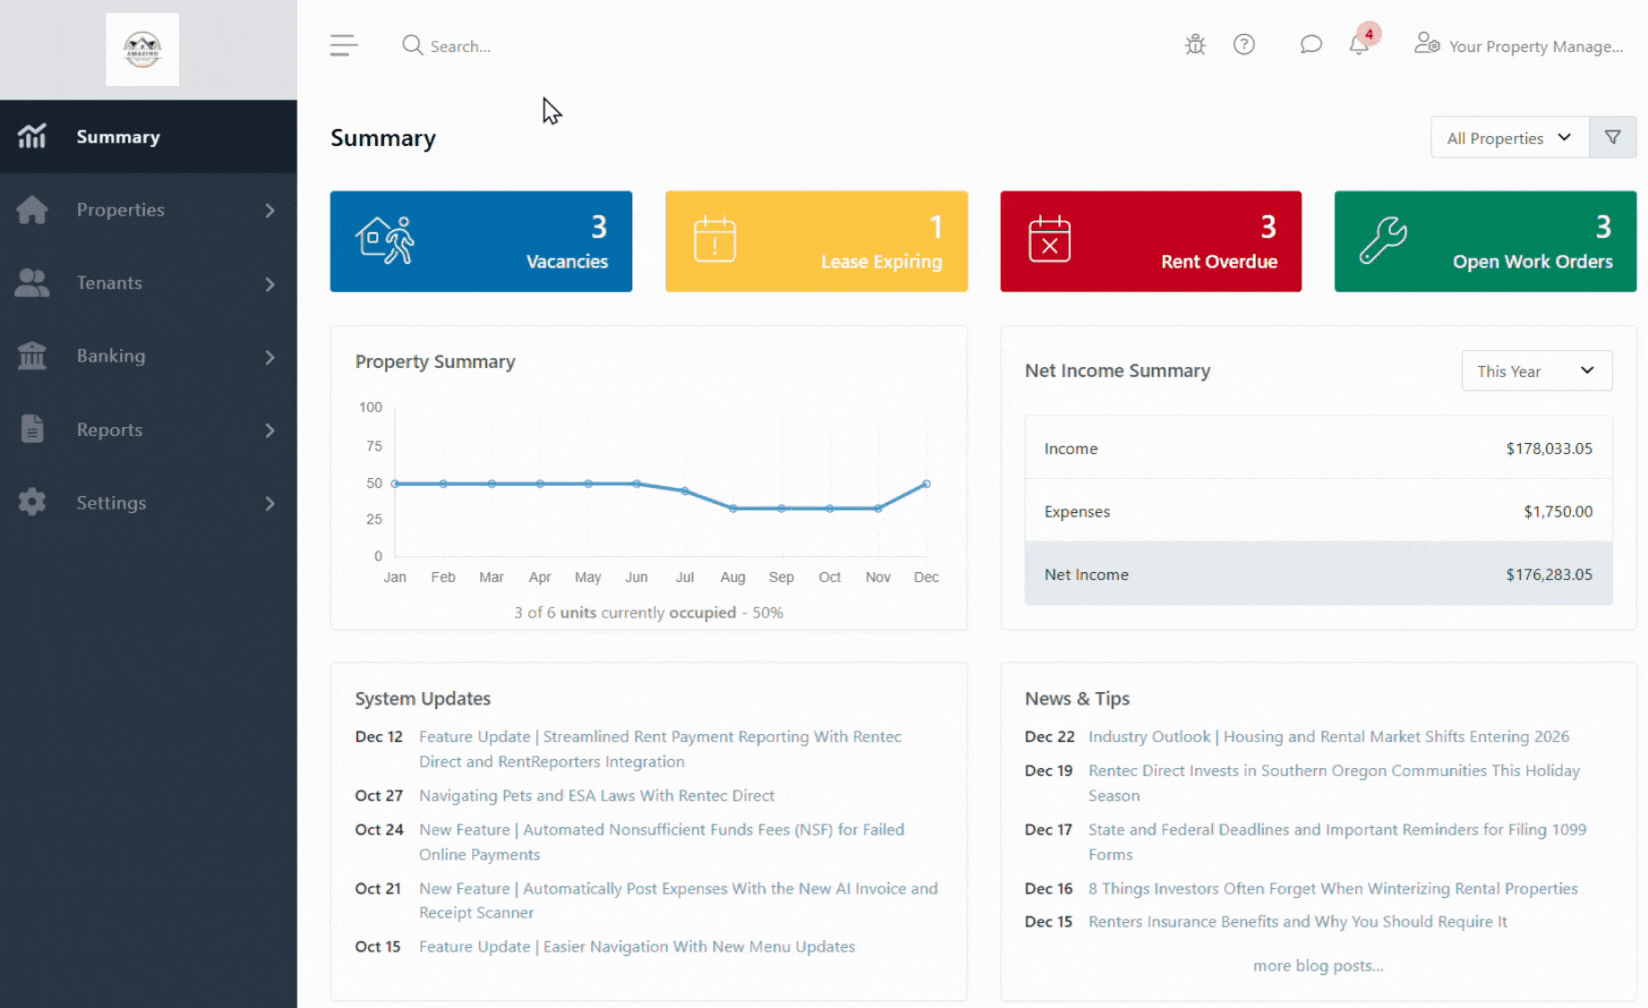Click the filter funnel icon

[1613, 138]
